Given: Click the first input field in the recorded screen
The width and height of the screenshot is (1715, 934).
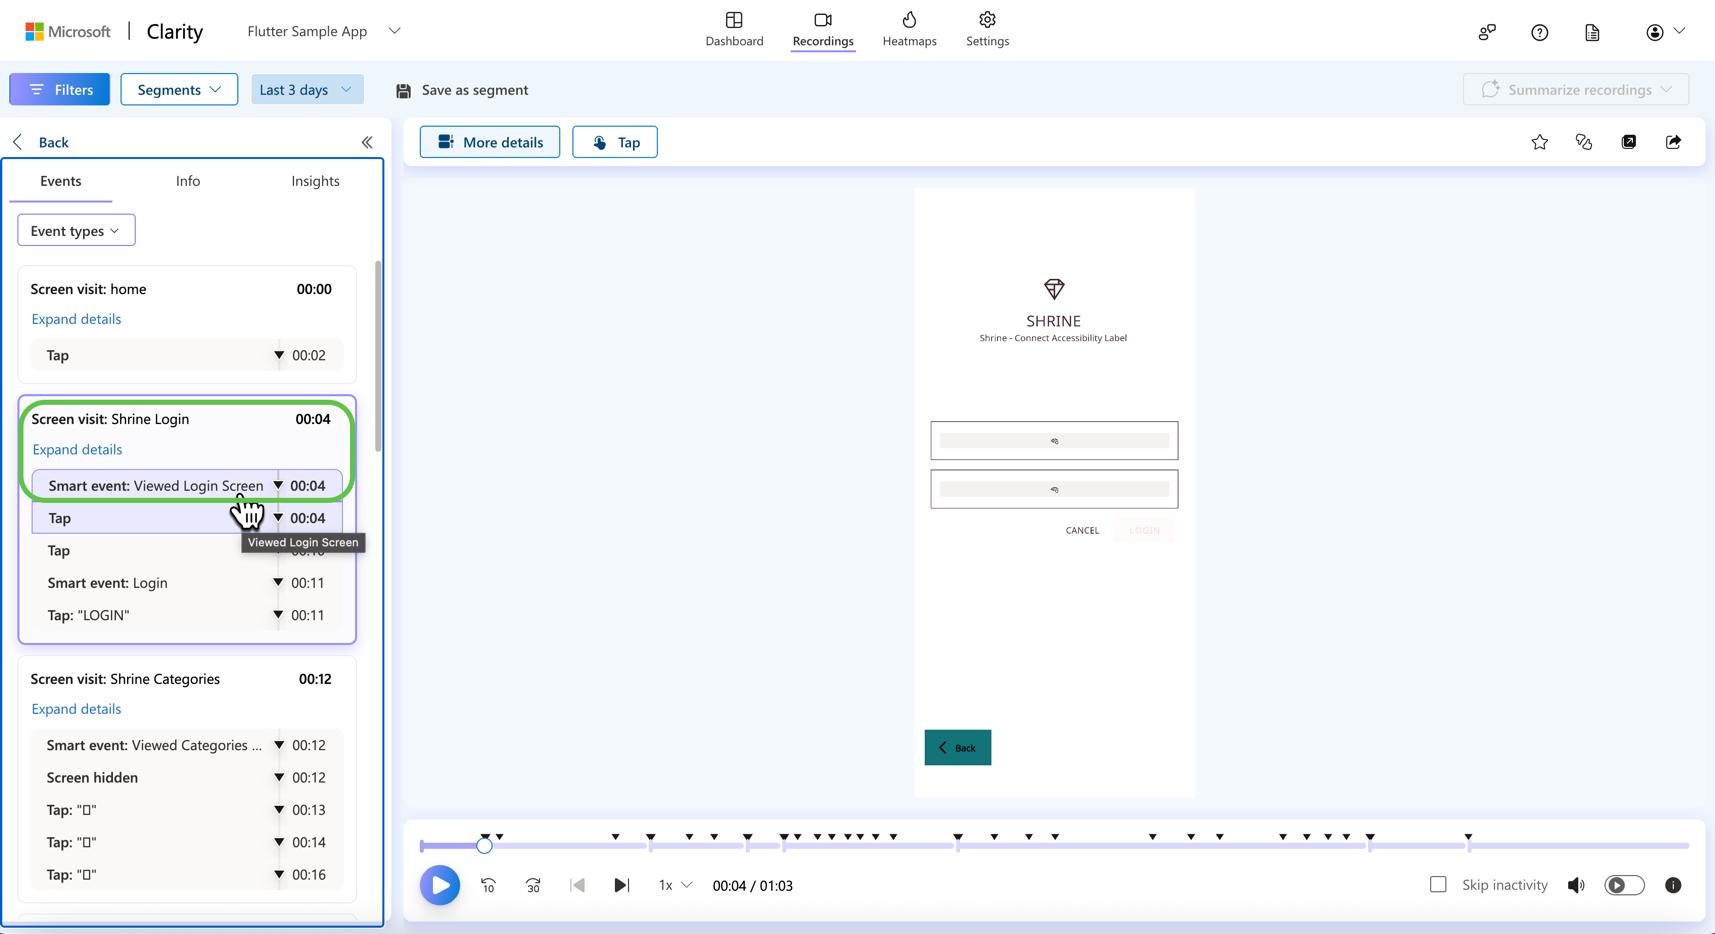Looking at the screenshot, I should pos(1054,441).
